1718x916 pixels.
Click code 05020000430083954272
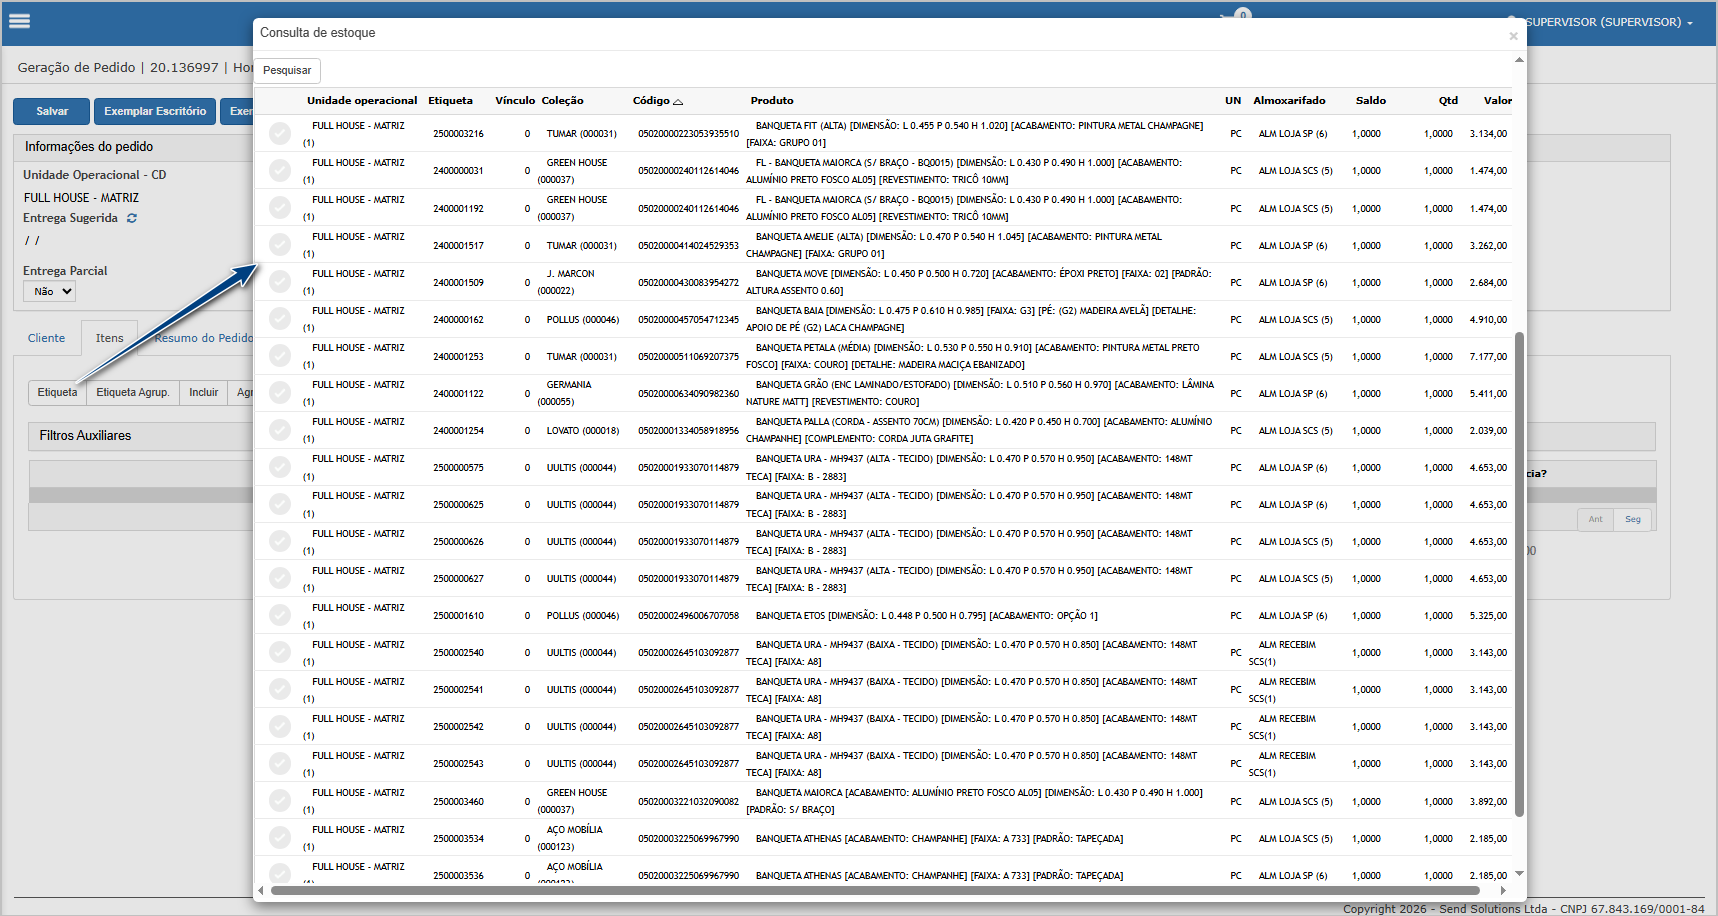point(689,283)
